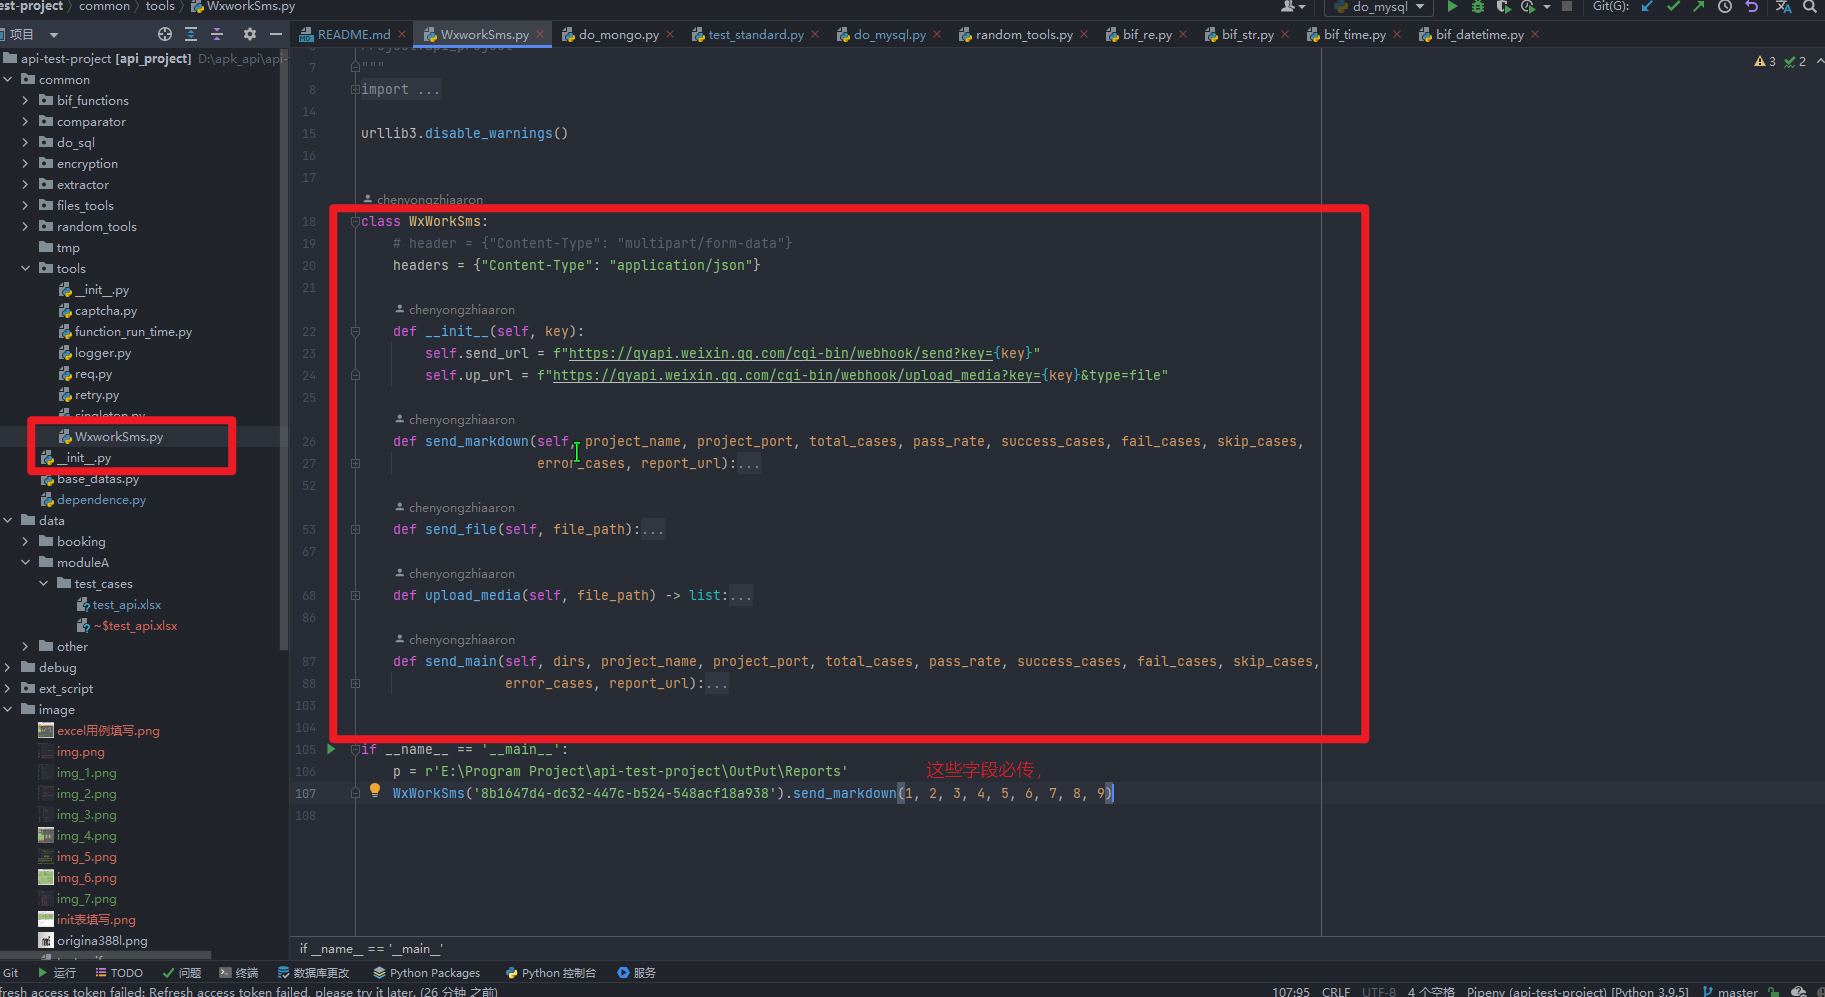This screenshot has height=997, width=1825.
Task: Collapse the tools folder
Action: point(25,268)
